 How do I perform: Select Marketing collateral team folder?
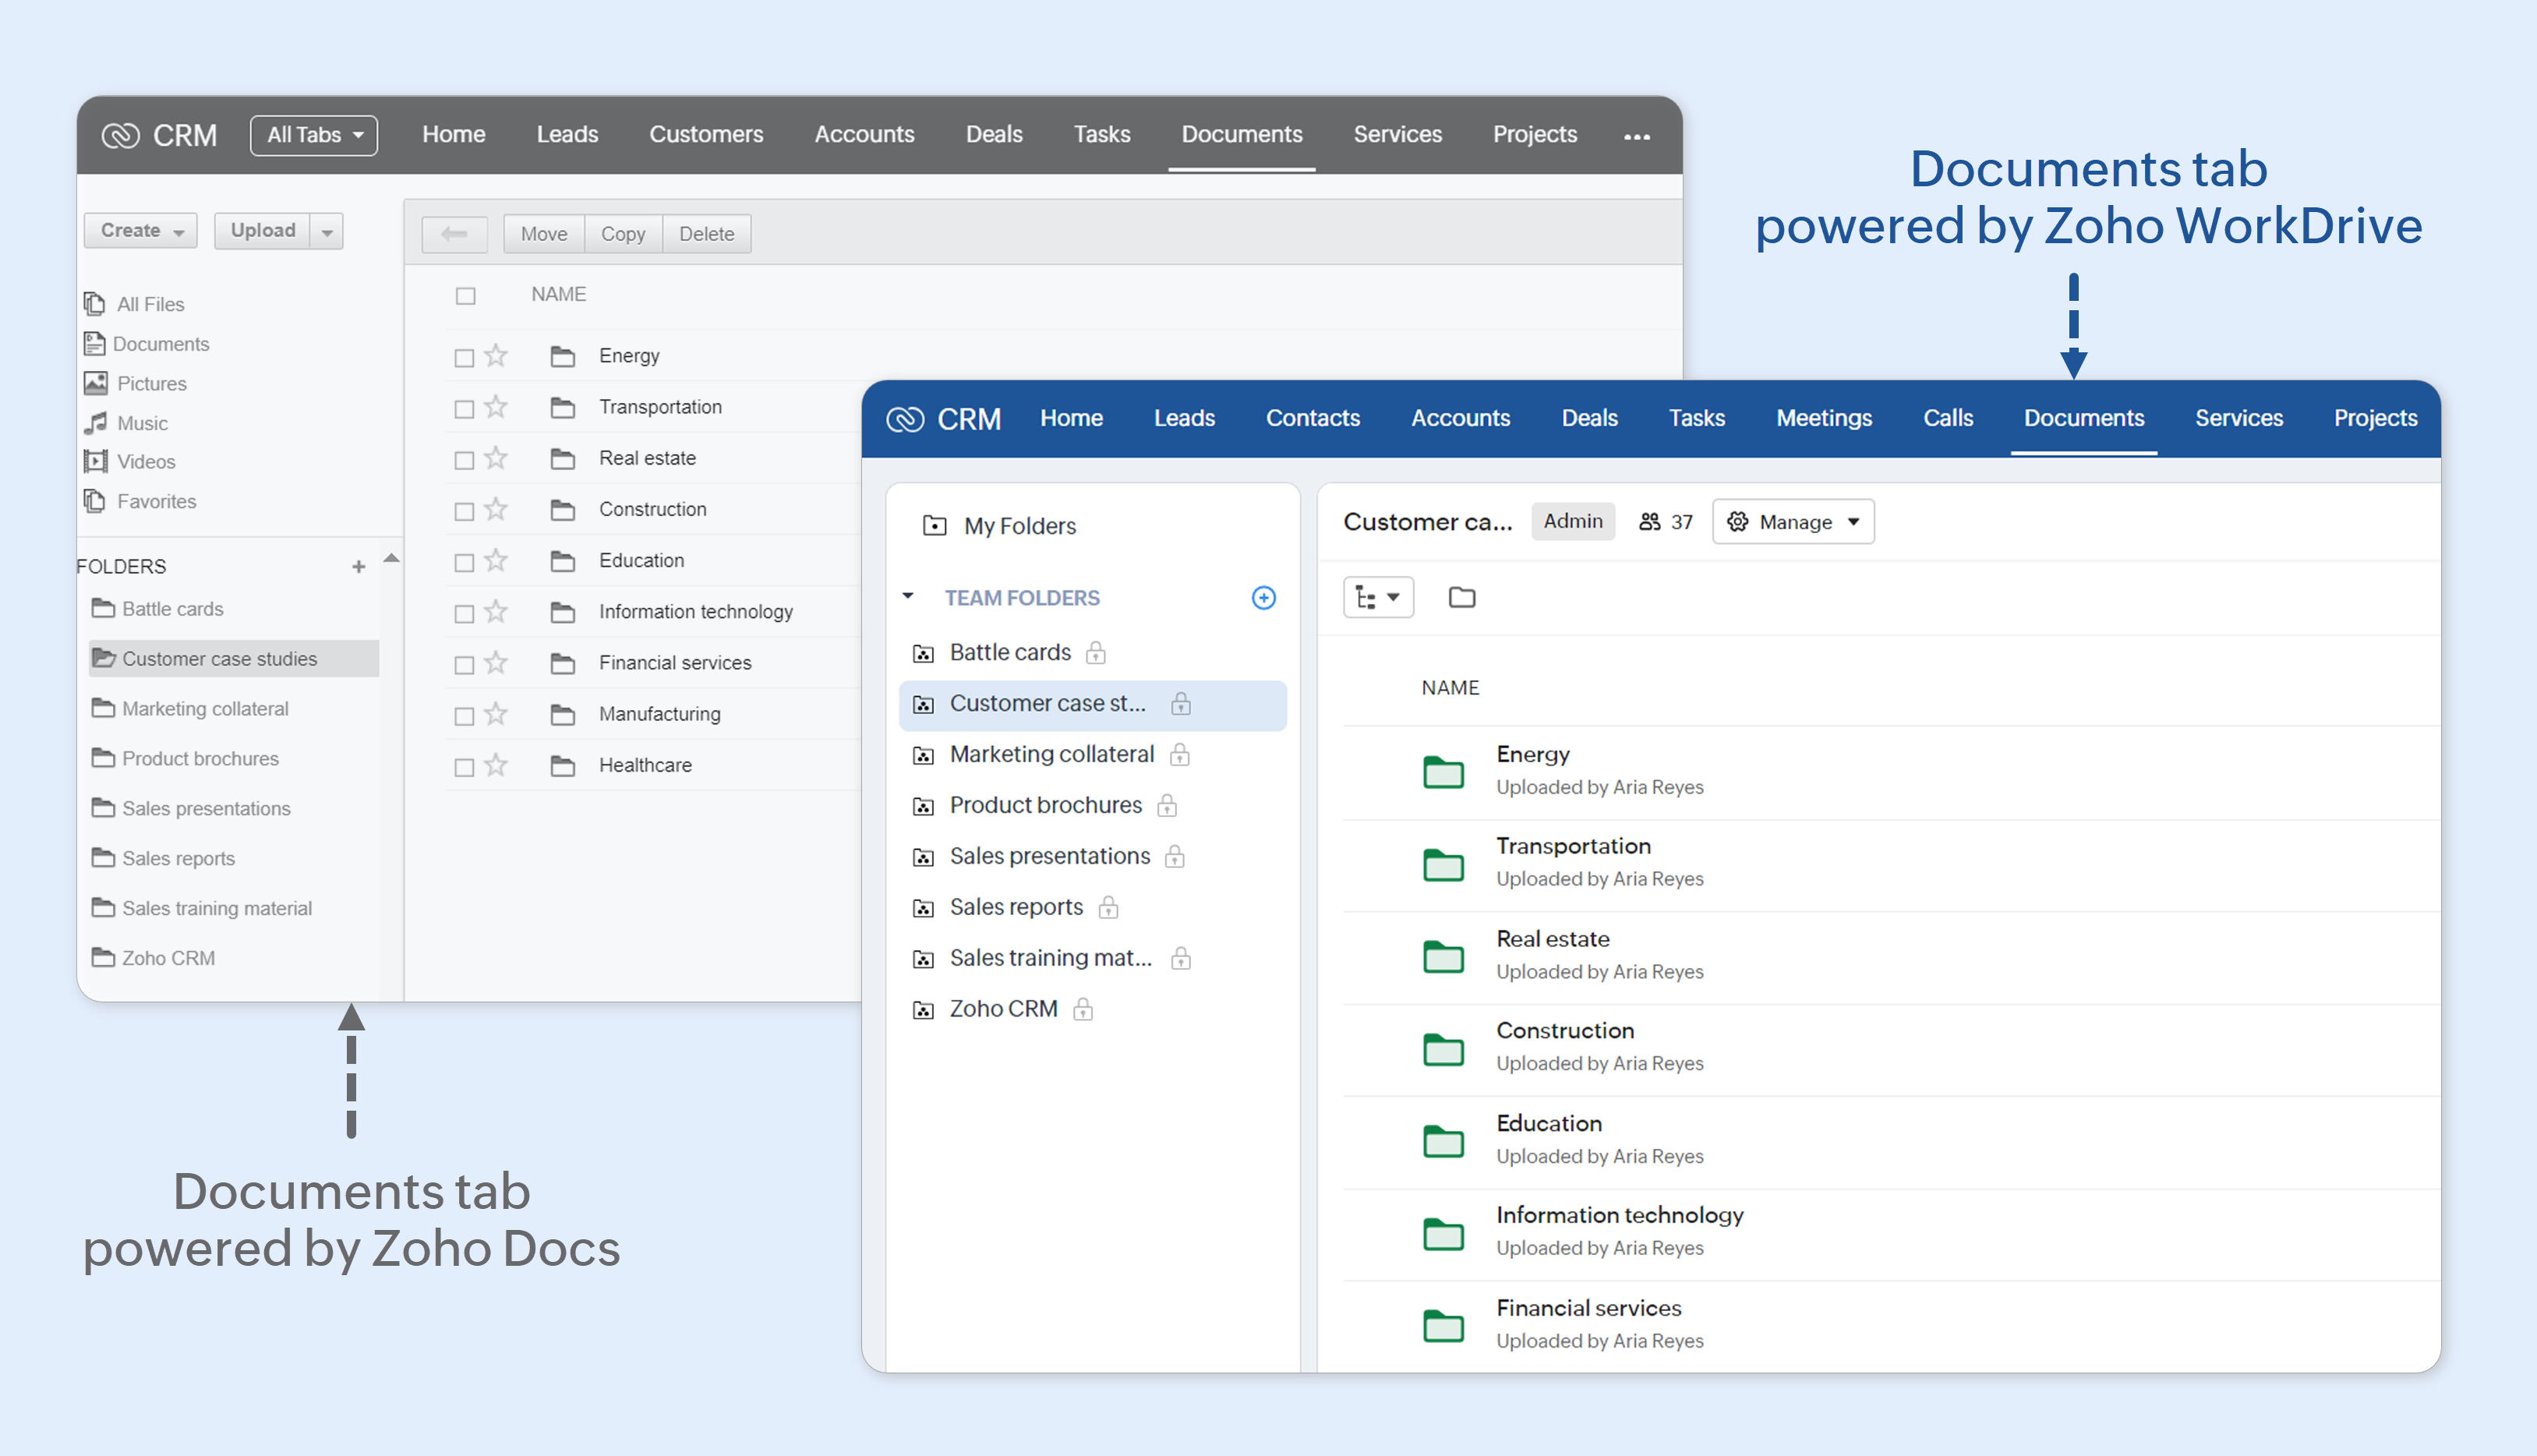coord(1051,754)
